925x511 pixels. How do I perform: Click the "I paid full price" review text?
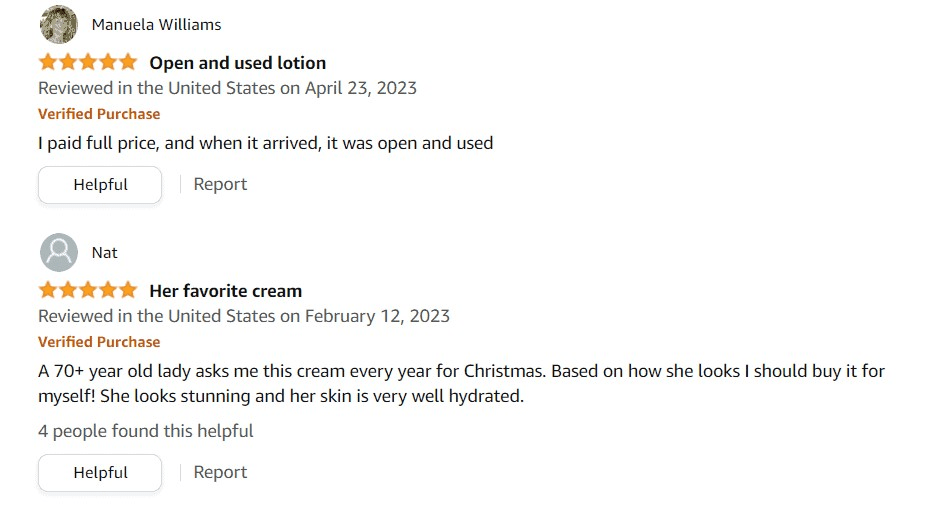pyautogui.click(x=265, y=143)
